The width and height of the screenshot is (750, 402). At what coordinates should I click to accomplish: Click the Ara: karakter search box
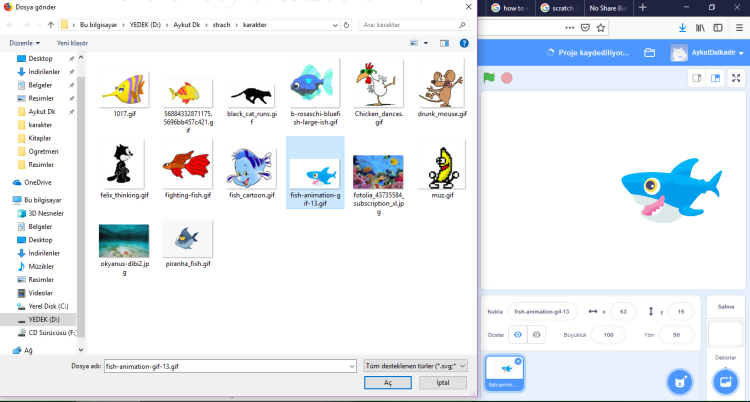pyautogui.click(x=413, y=25)
